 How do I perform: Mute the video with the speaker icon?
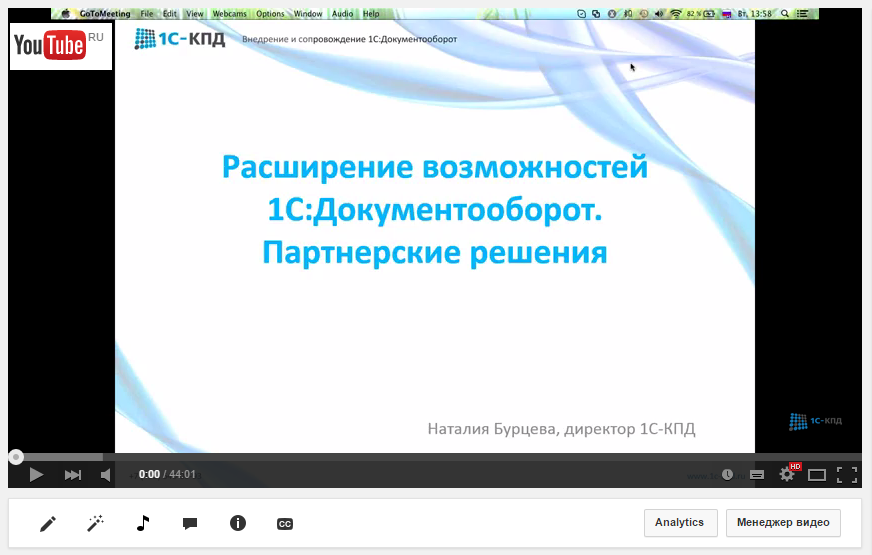click(105, 475)
